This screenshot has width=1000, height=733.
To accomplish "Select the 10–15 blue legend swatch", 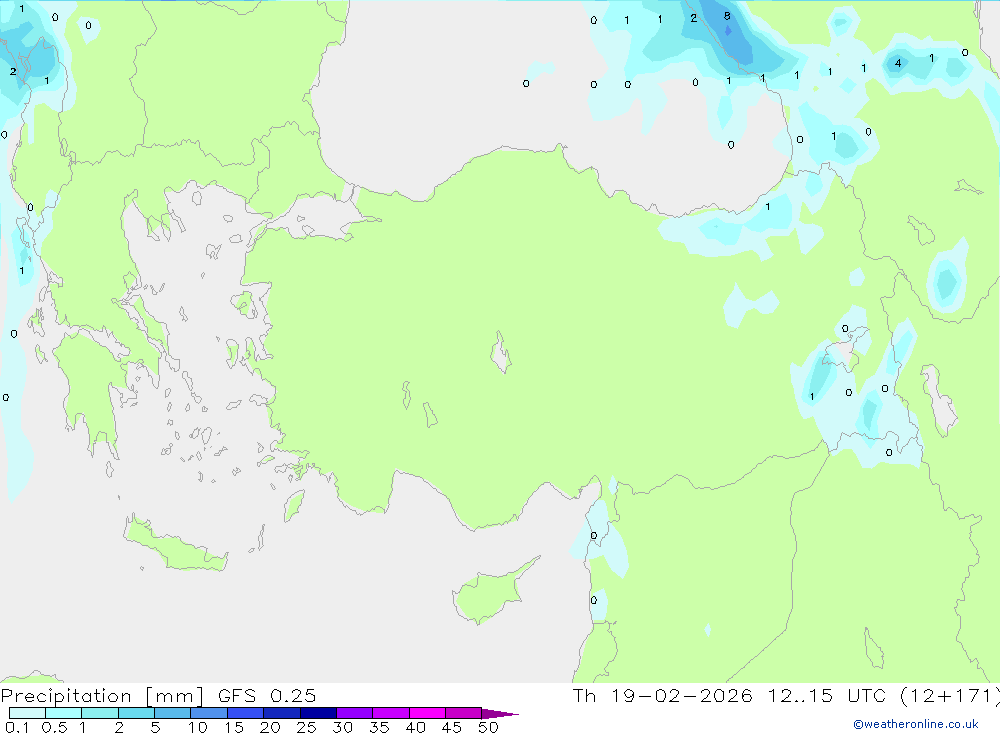I will 209,713.
